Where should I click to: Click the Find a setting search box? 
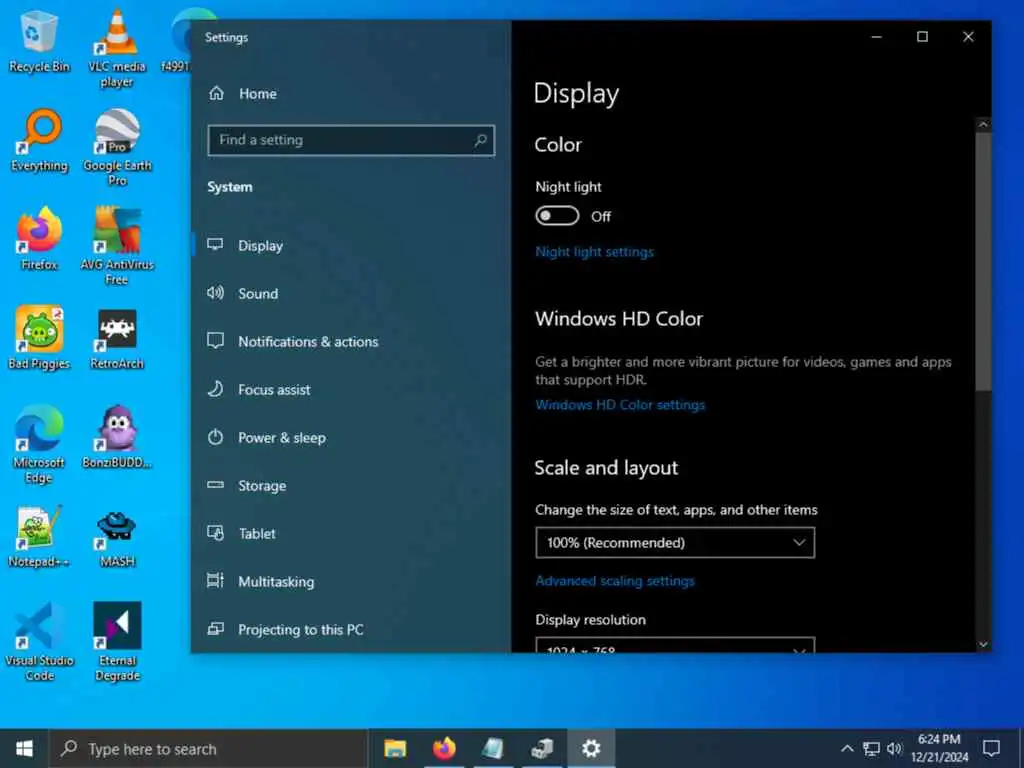[x=351, y=140]
